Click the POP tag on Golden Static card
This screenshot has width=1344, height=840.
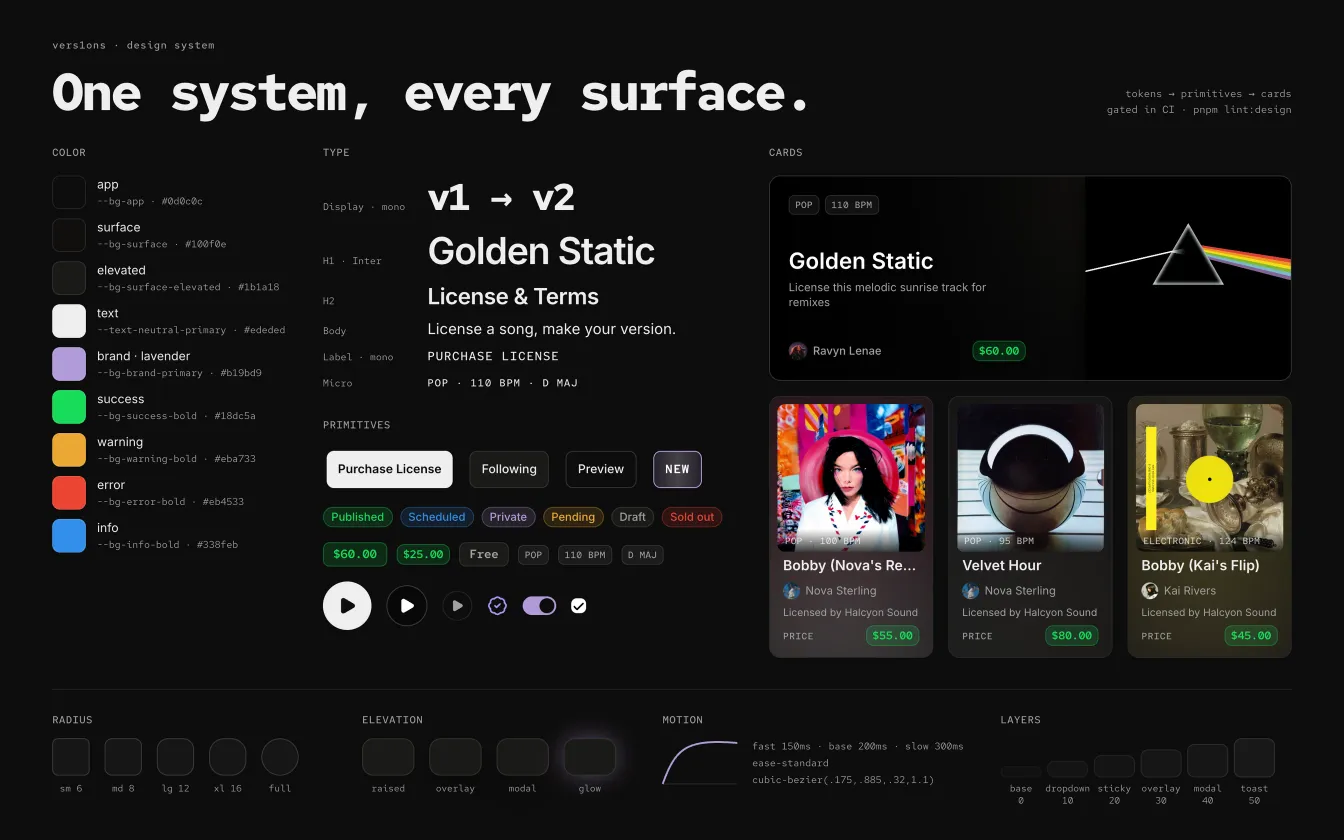[804, 205]
